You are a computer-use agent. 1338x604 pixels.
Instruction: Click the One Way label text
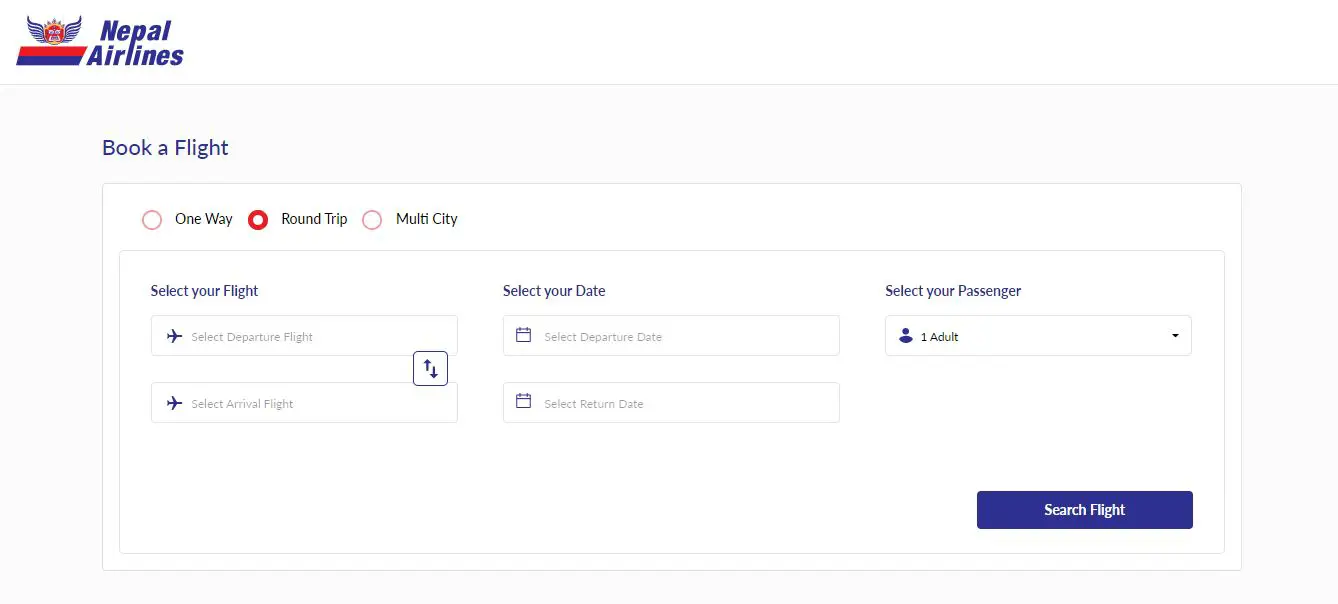click(204, 219)
